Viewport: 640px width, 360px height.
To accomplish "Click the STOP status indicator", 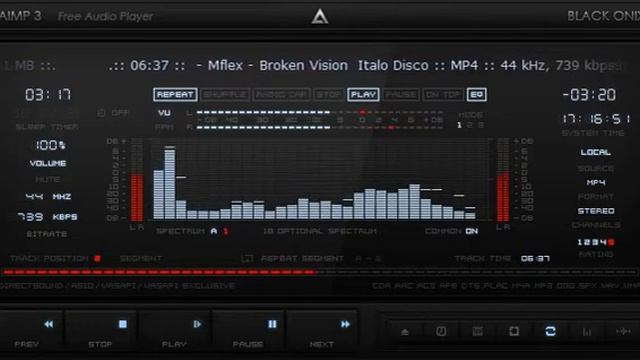I will [329, 95].
